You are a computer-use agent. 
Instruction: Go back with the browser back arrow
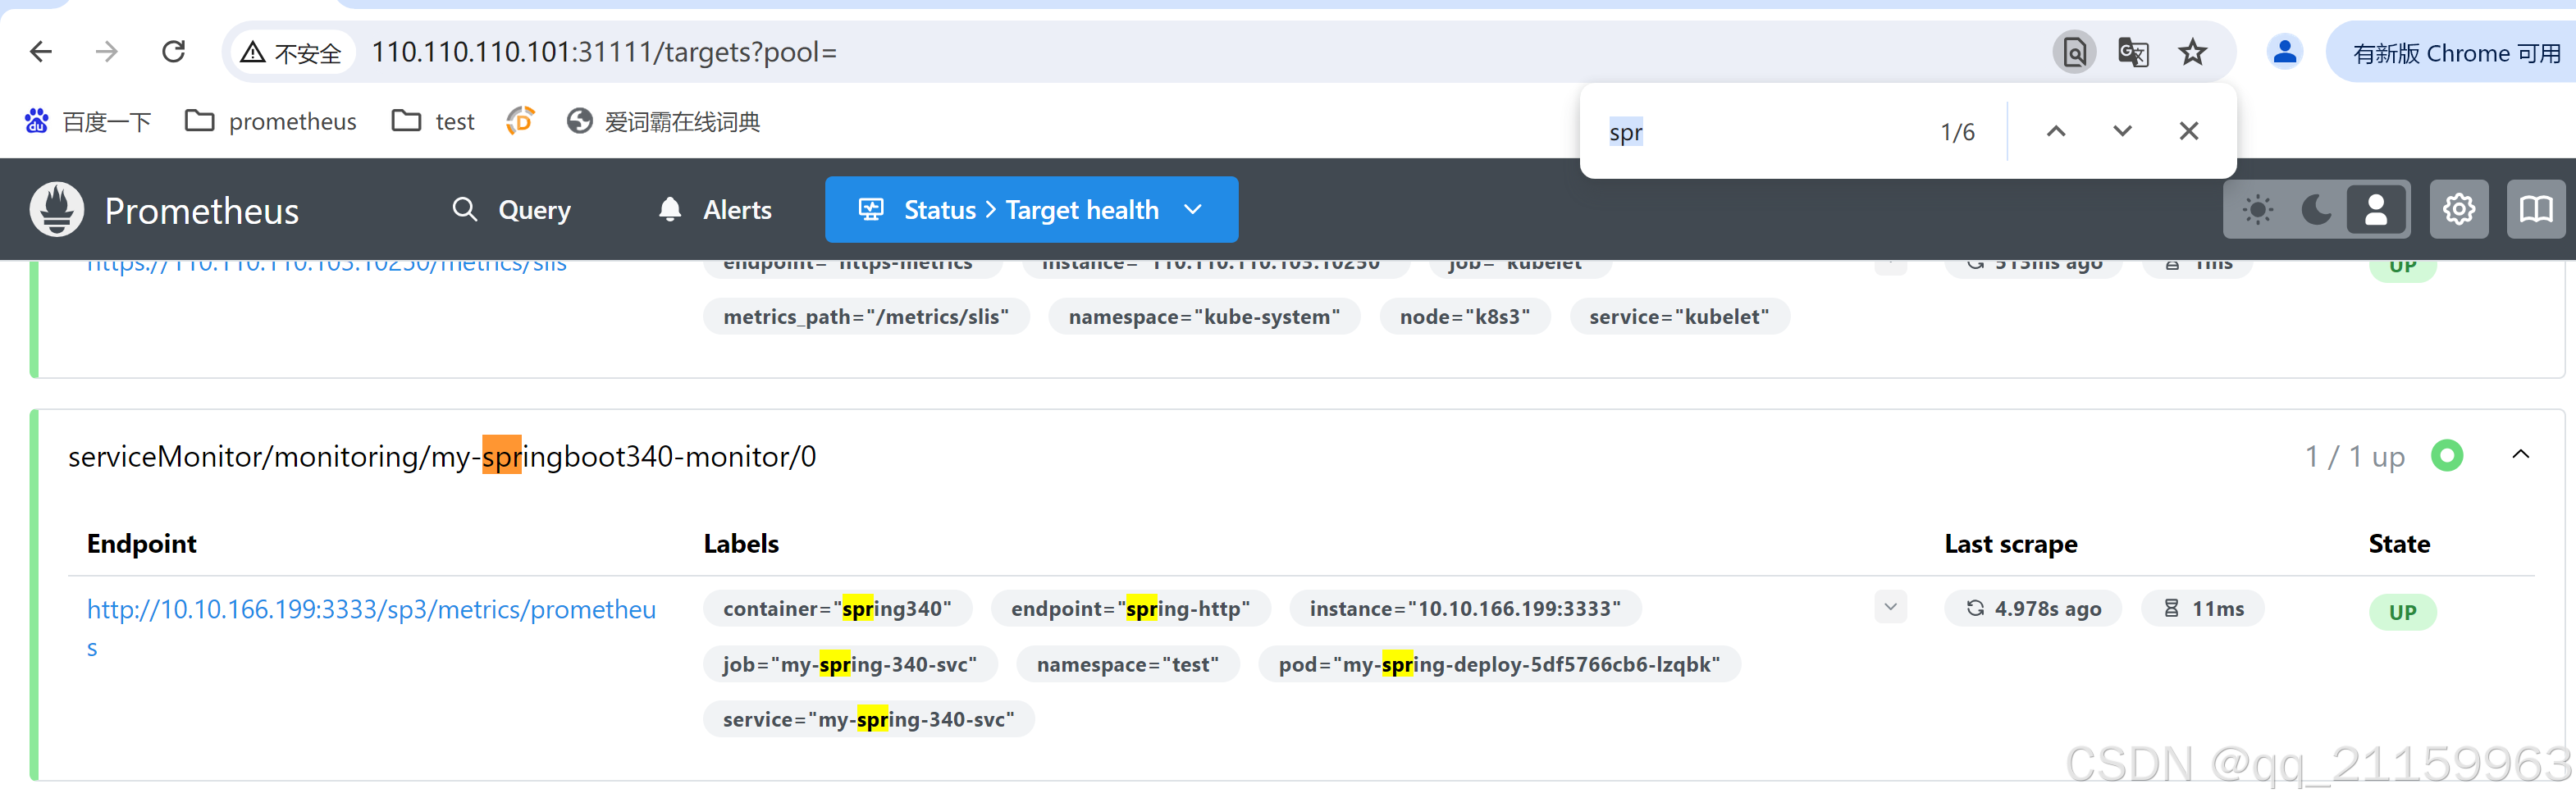[41, 52]
